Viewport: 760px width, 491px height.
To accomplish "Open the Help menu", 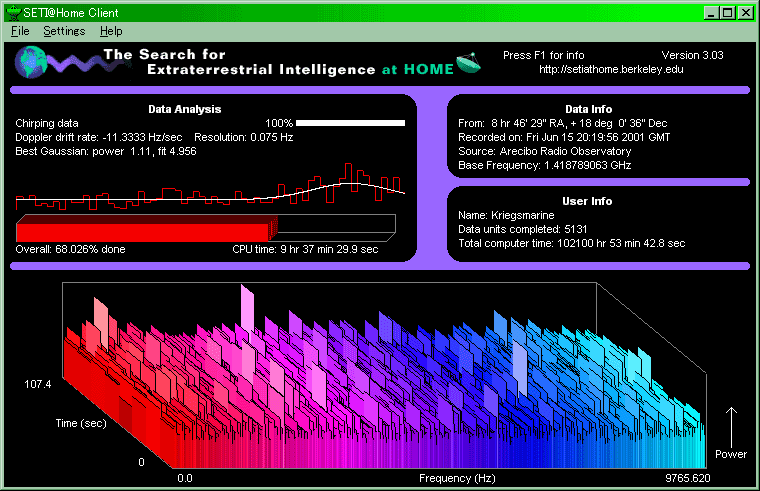I will tap(111, 32).
